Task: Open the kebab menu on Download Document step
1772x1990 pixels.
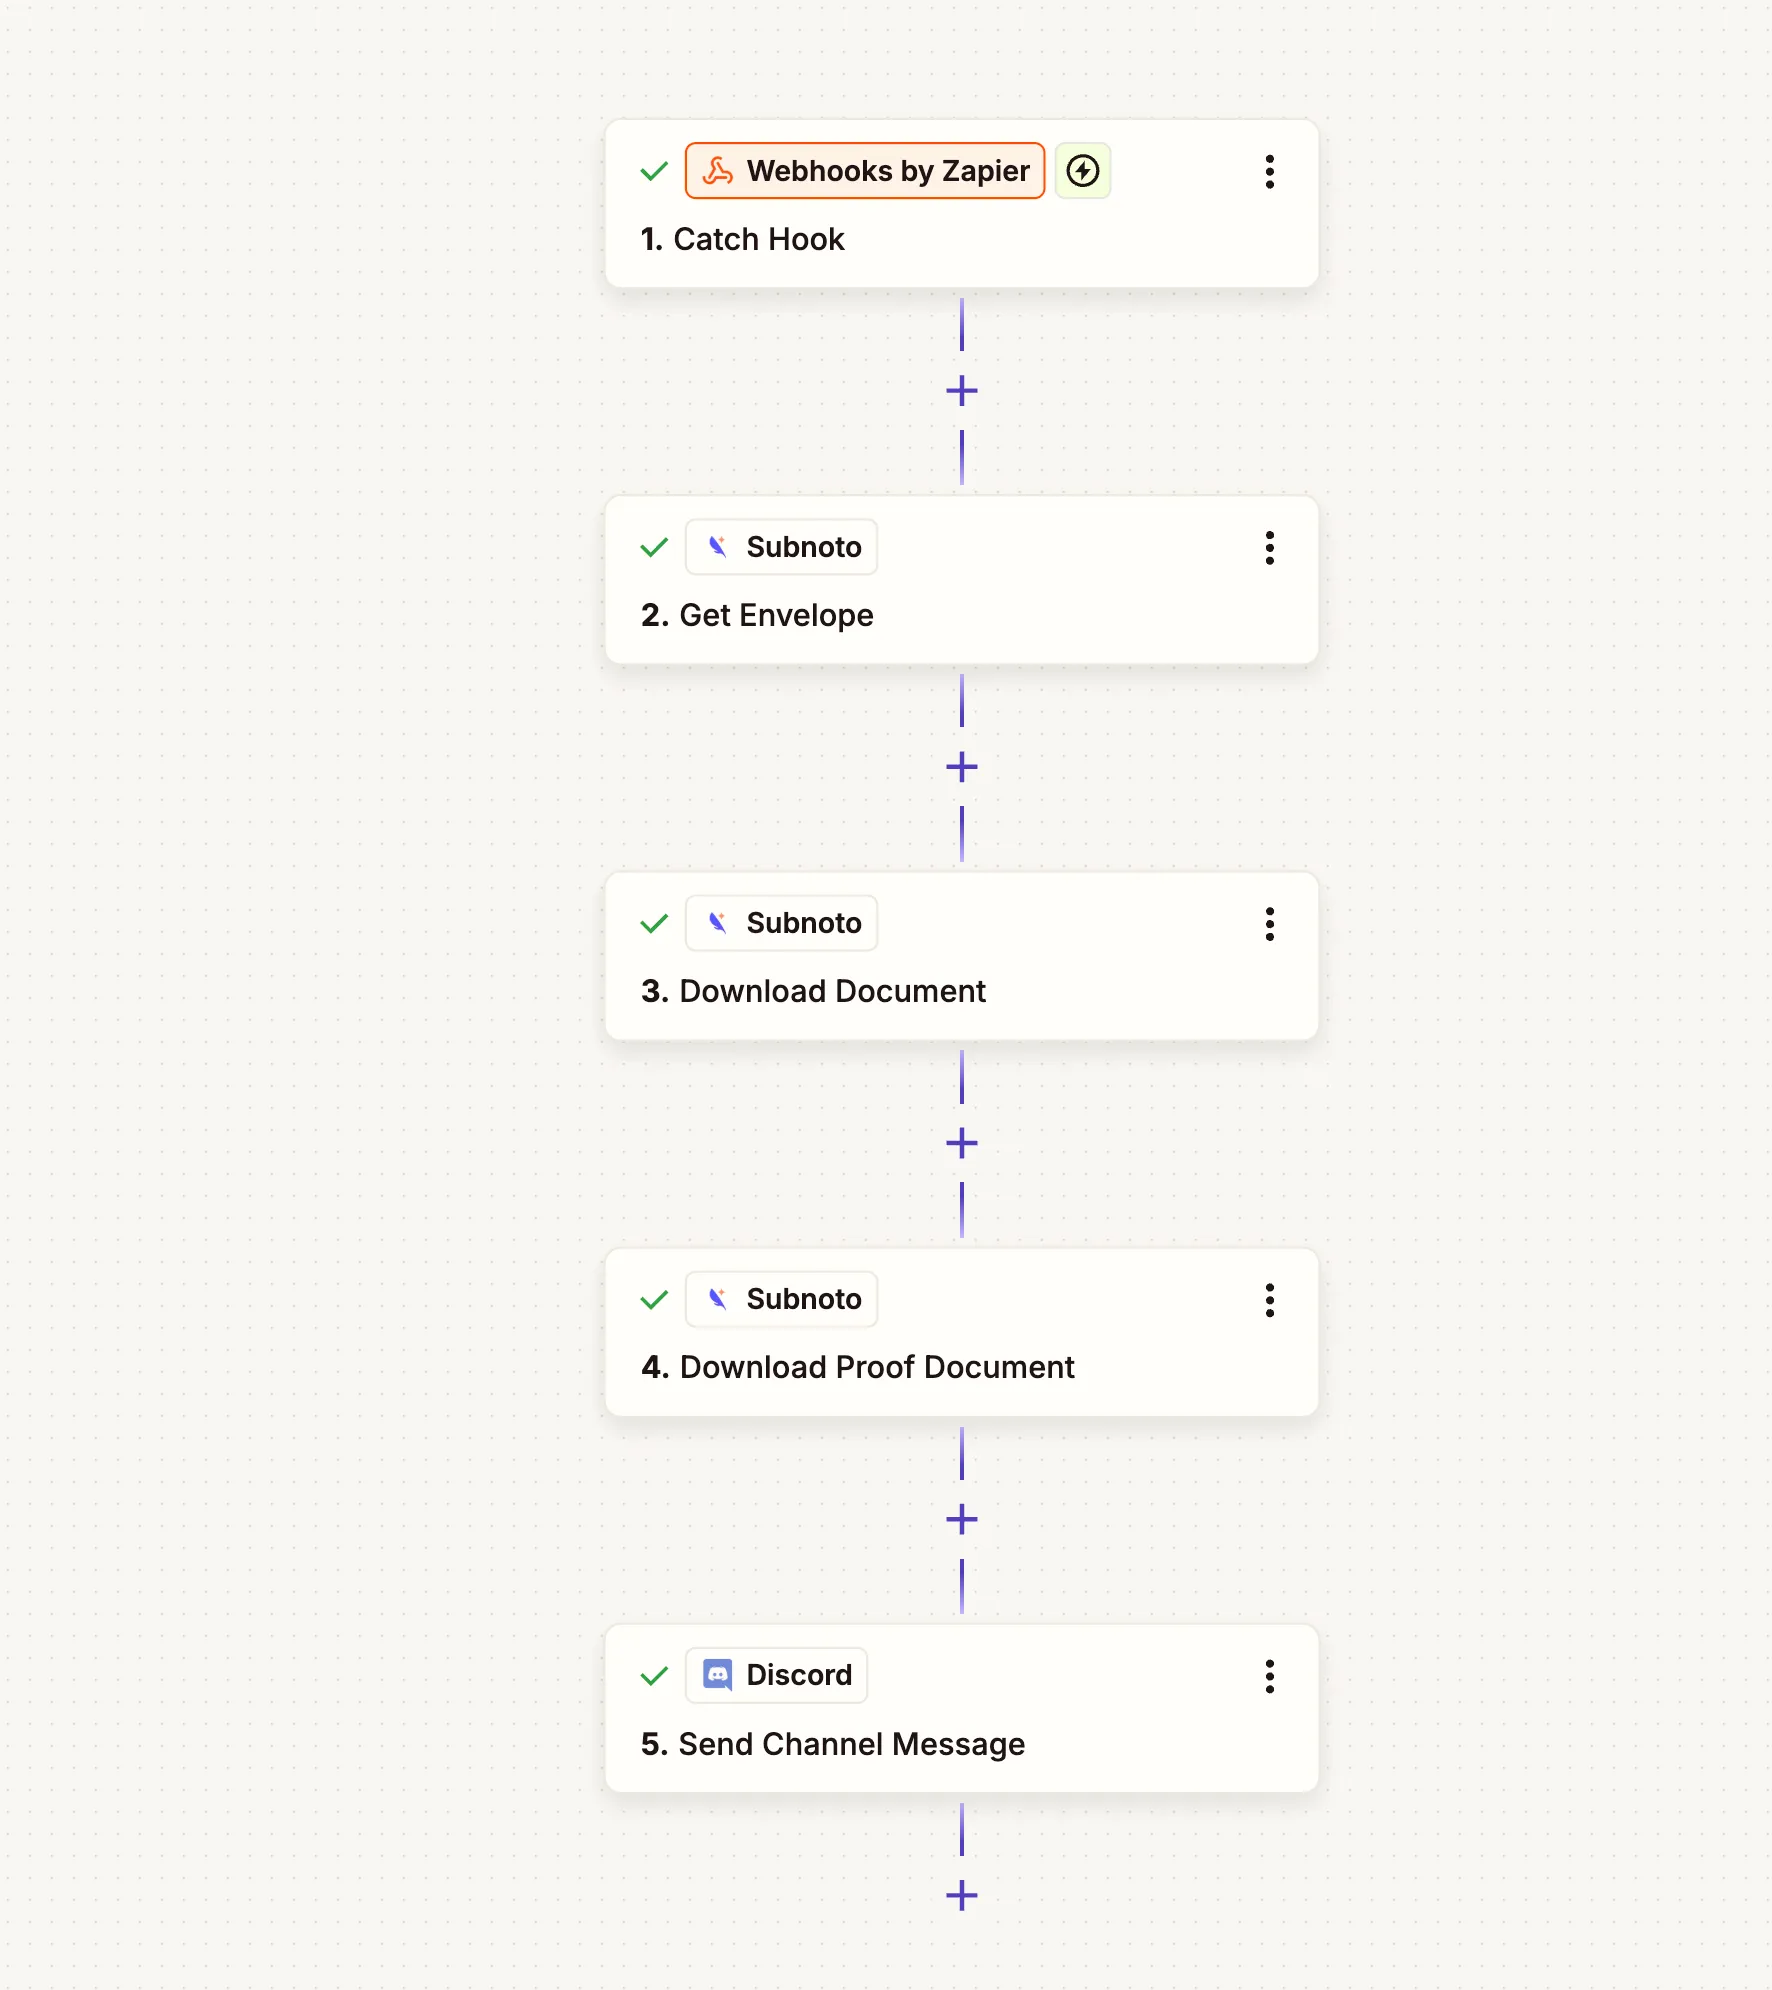Action: 1269,924
